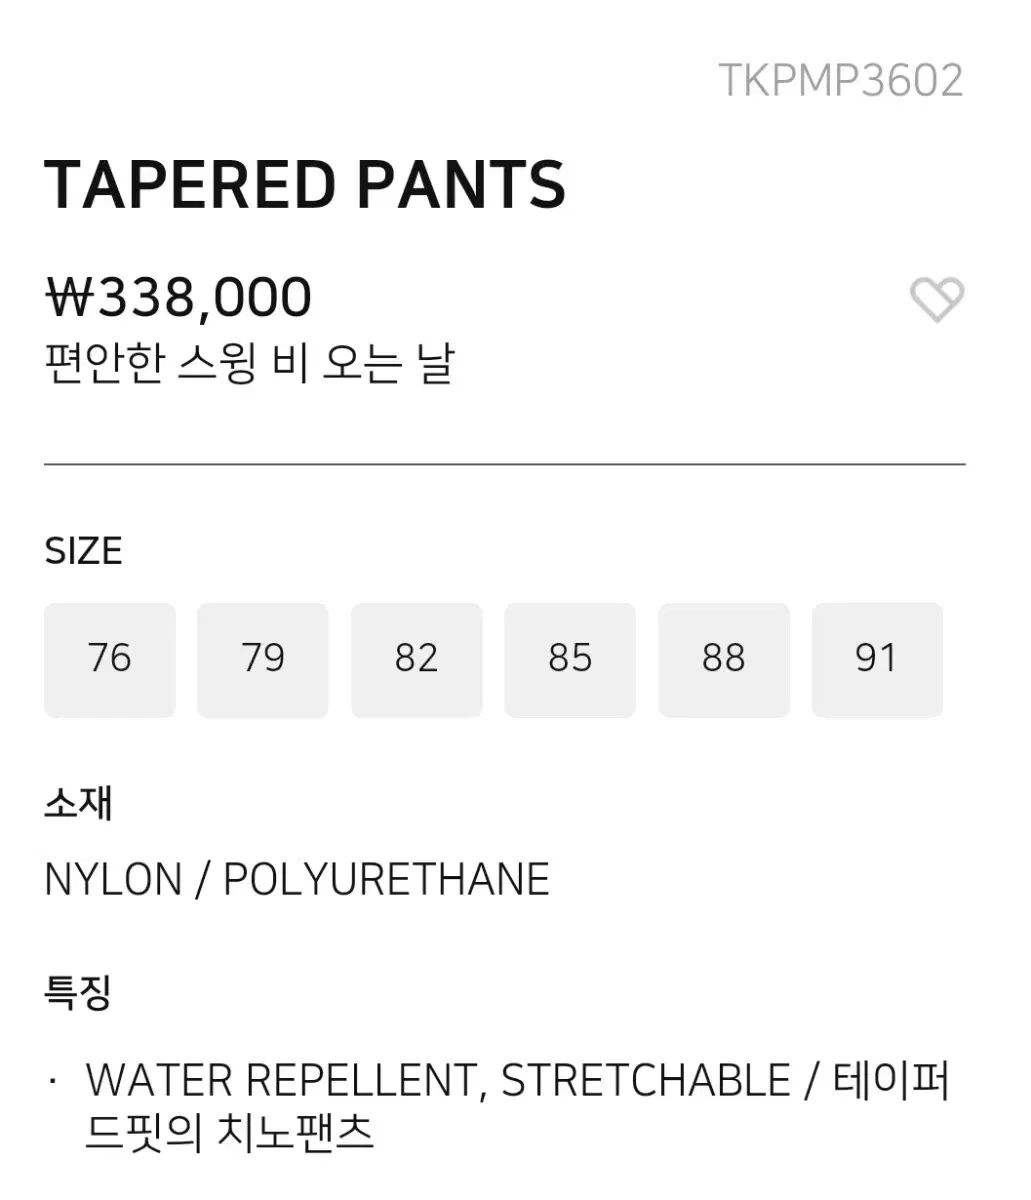Click the product code TKPMP3602

(x=840, y=81)
